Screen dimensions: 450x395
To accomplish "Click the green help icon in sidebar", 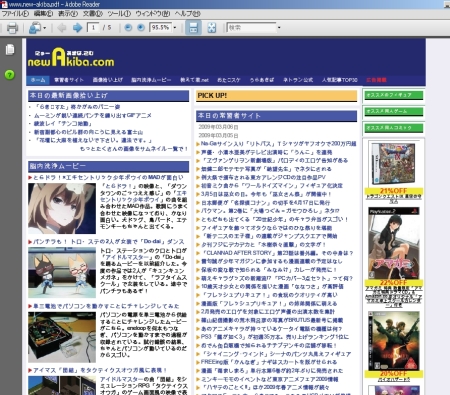I will pos(10,74).
